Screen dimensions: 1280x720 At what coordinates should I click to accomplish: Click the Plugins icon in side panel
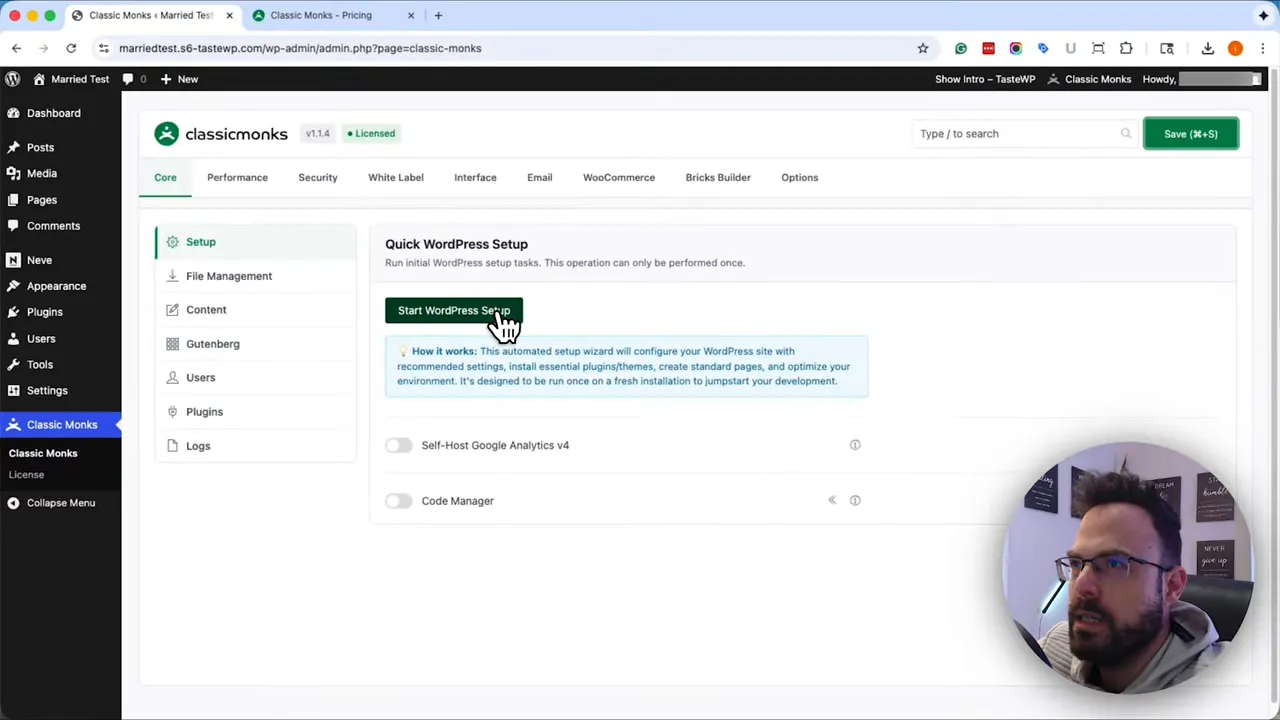[x=173, y=412]
